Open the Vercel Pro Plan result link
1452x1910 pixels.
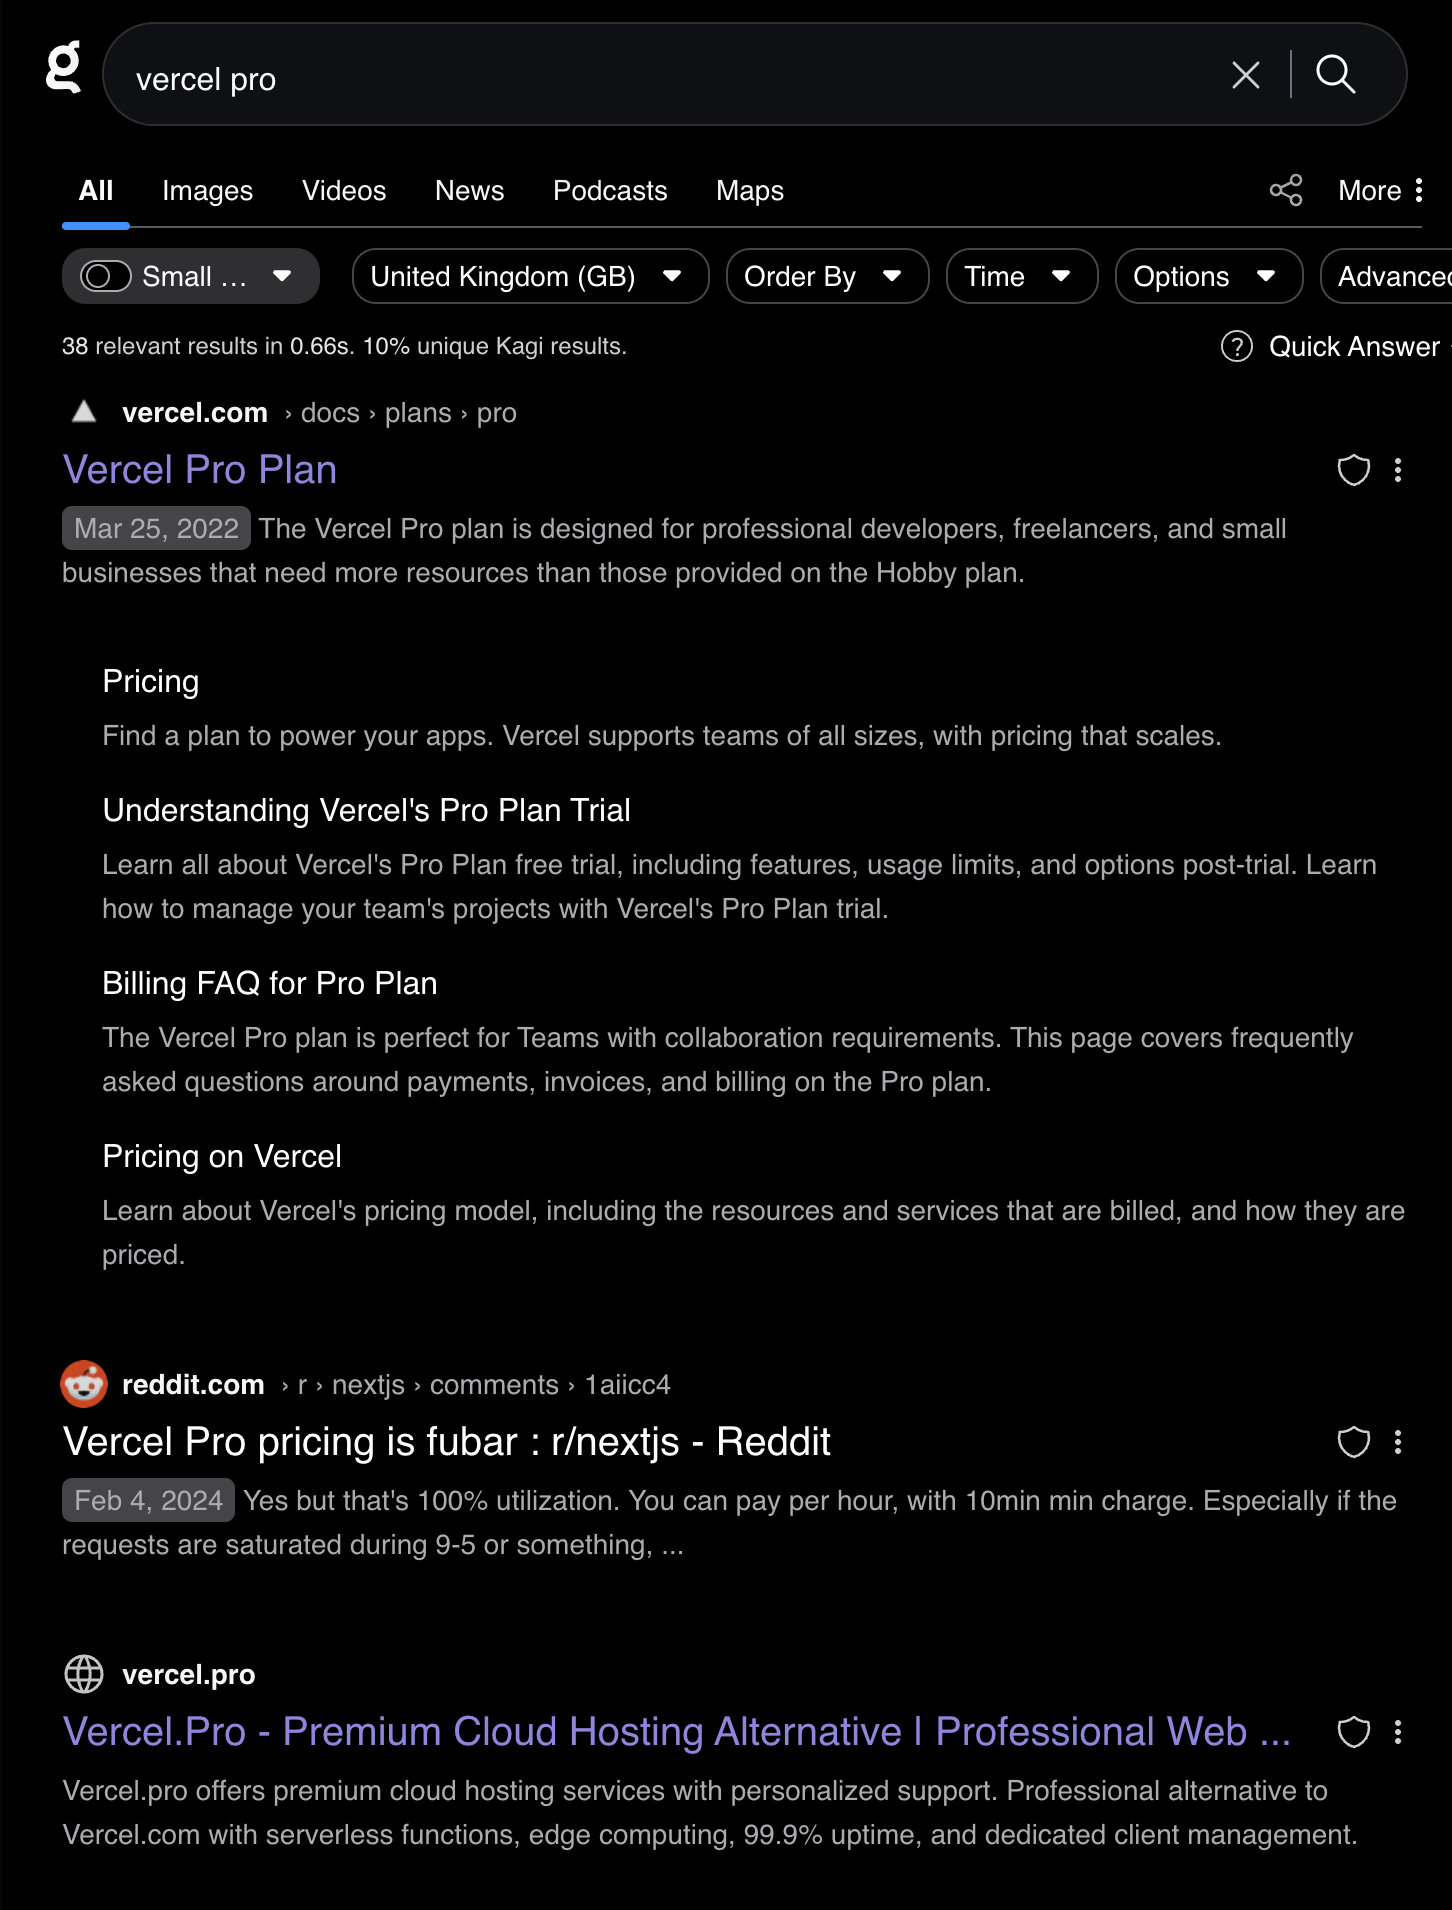[200, 470]
